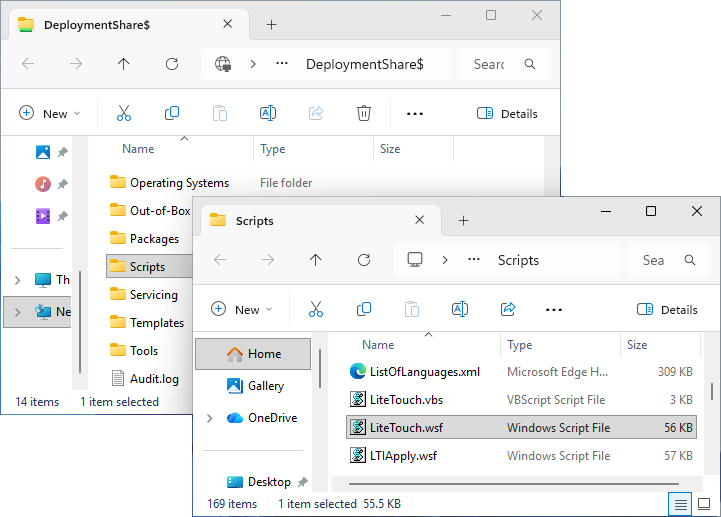Click pinned Pictures icon in DeploymentShare$ sidebar
The width and height of the screenshot is (721, 517).
pos(43,152)
